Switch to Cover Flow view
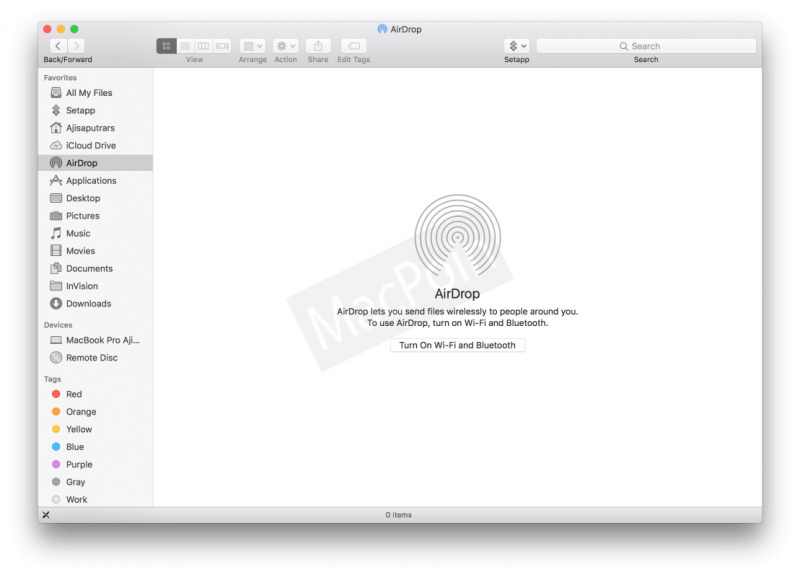Viewport: 800px width, 577px height. coord(222,46)
